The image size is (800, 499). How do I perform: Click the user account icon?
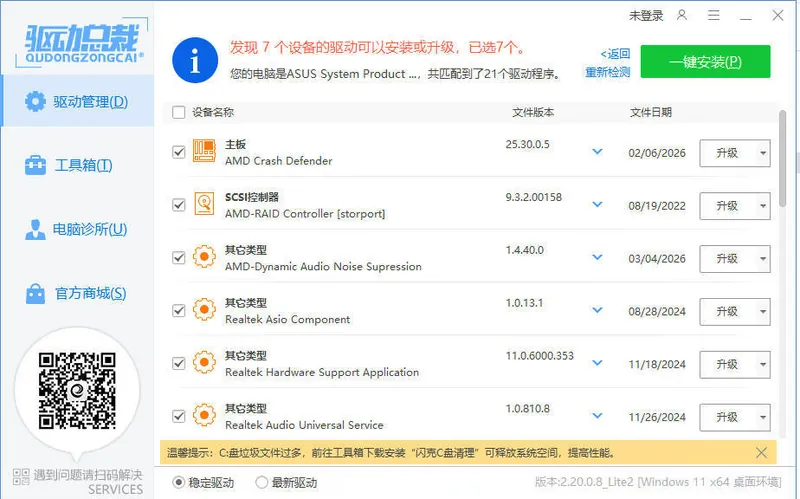point(682,15)
